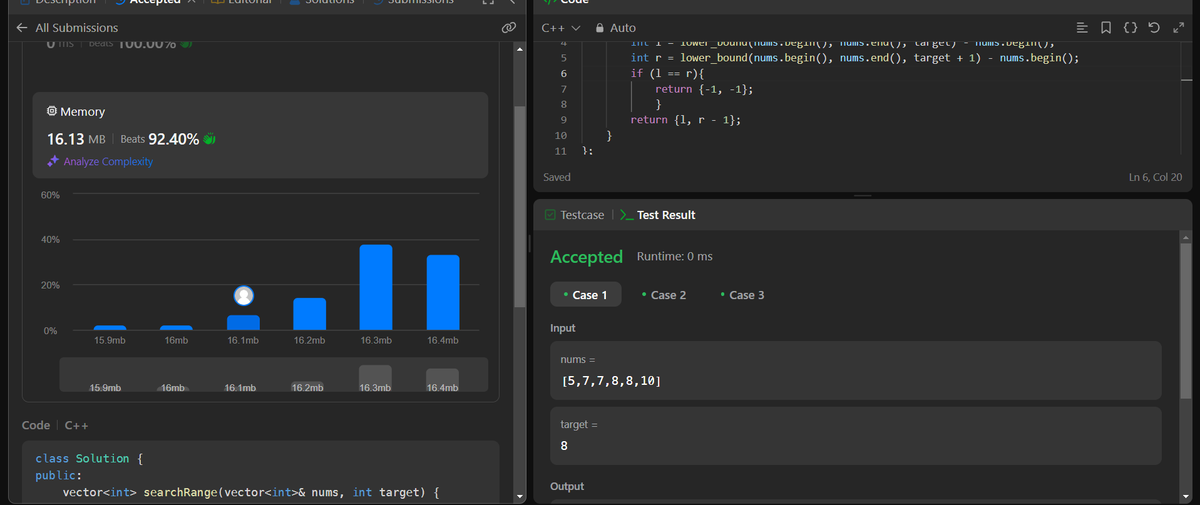Image resolution: width=1200 pixels, height=505 pixels.
Task: Click the 16.13 MB memory value
Action: [x=77, y=139]
